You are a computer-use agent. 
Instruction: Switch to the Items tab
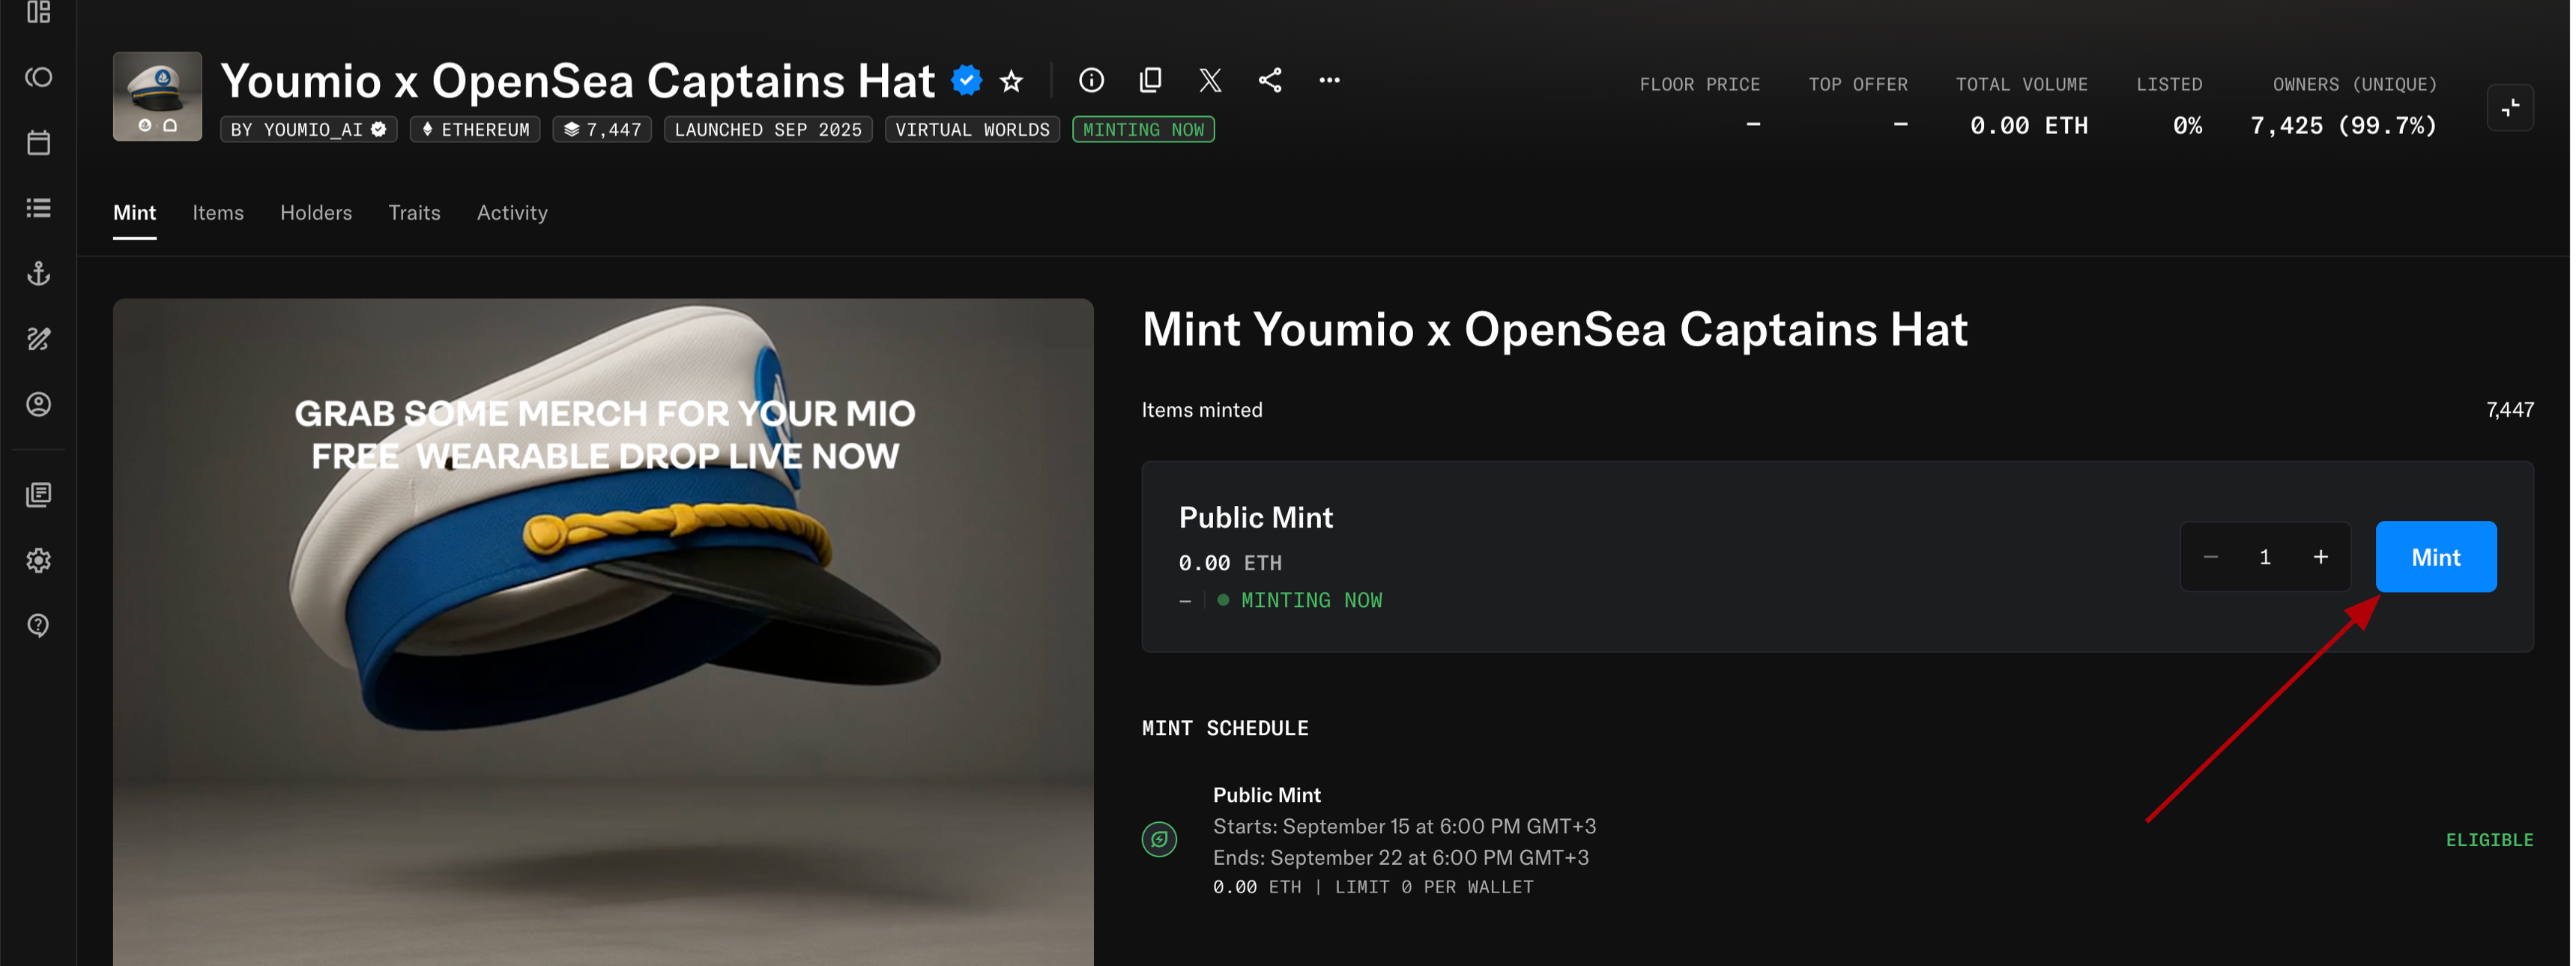coord(218,213)
